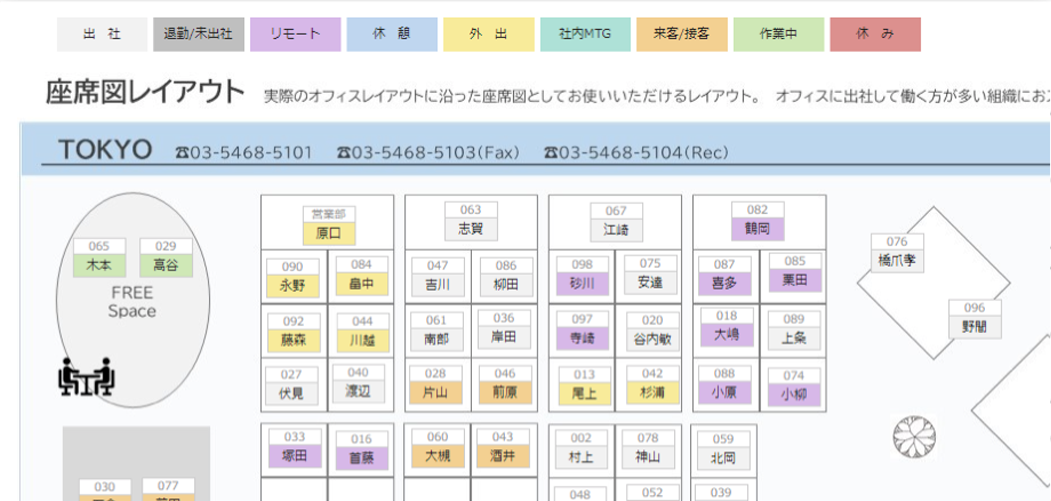The height and width of the screenshot is (501, 1051).
Task: Select seat 028 片山
Action: tap(436, 385)
